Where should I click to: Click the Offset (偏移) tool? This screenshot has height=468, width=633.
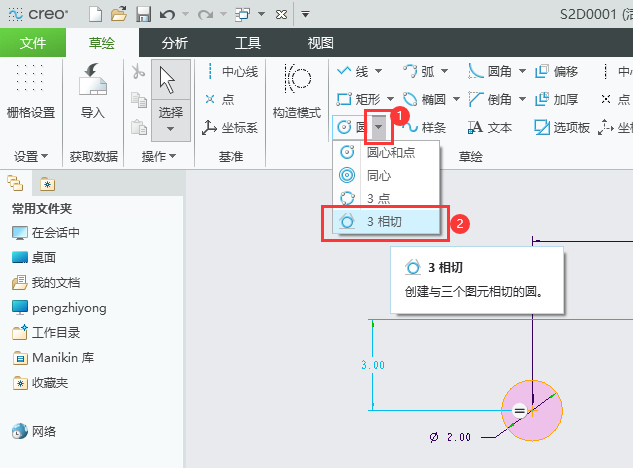[556, 71]
